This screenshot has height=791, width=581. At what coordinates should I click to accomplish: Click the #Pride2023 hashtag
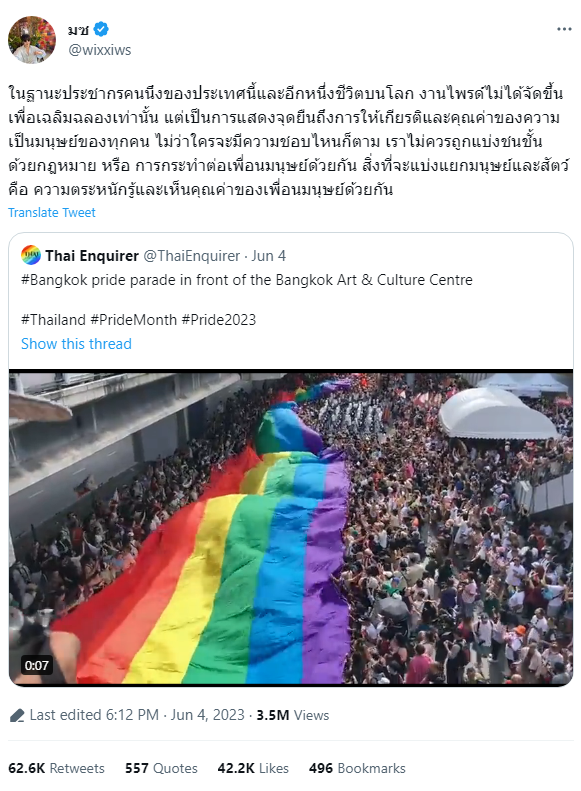tap(219, 320)
